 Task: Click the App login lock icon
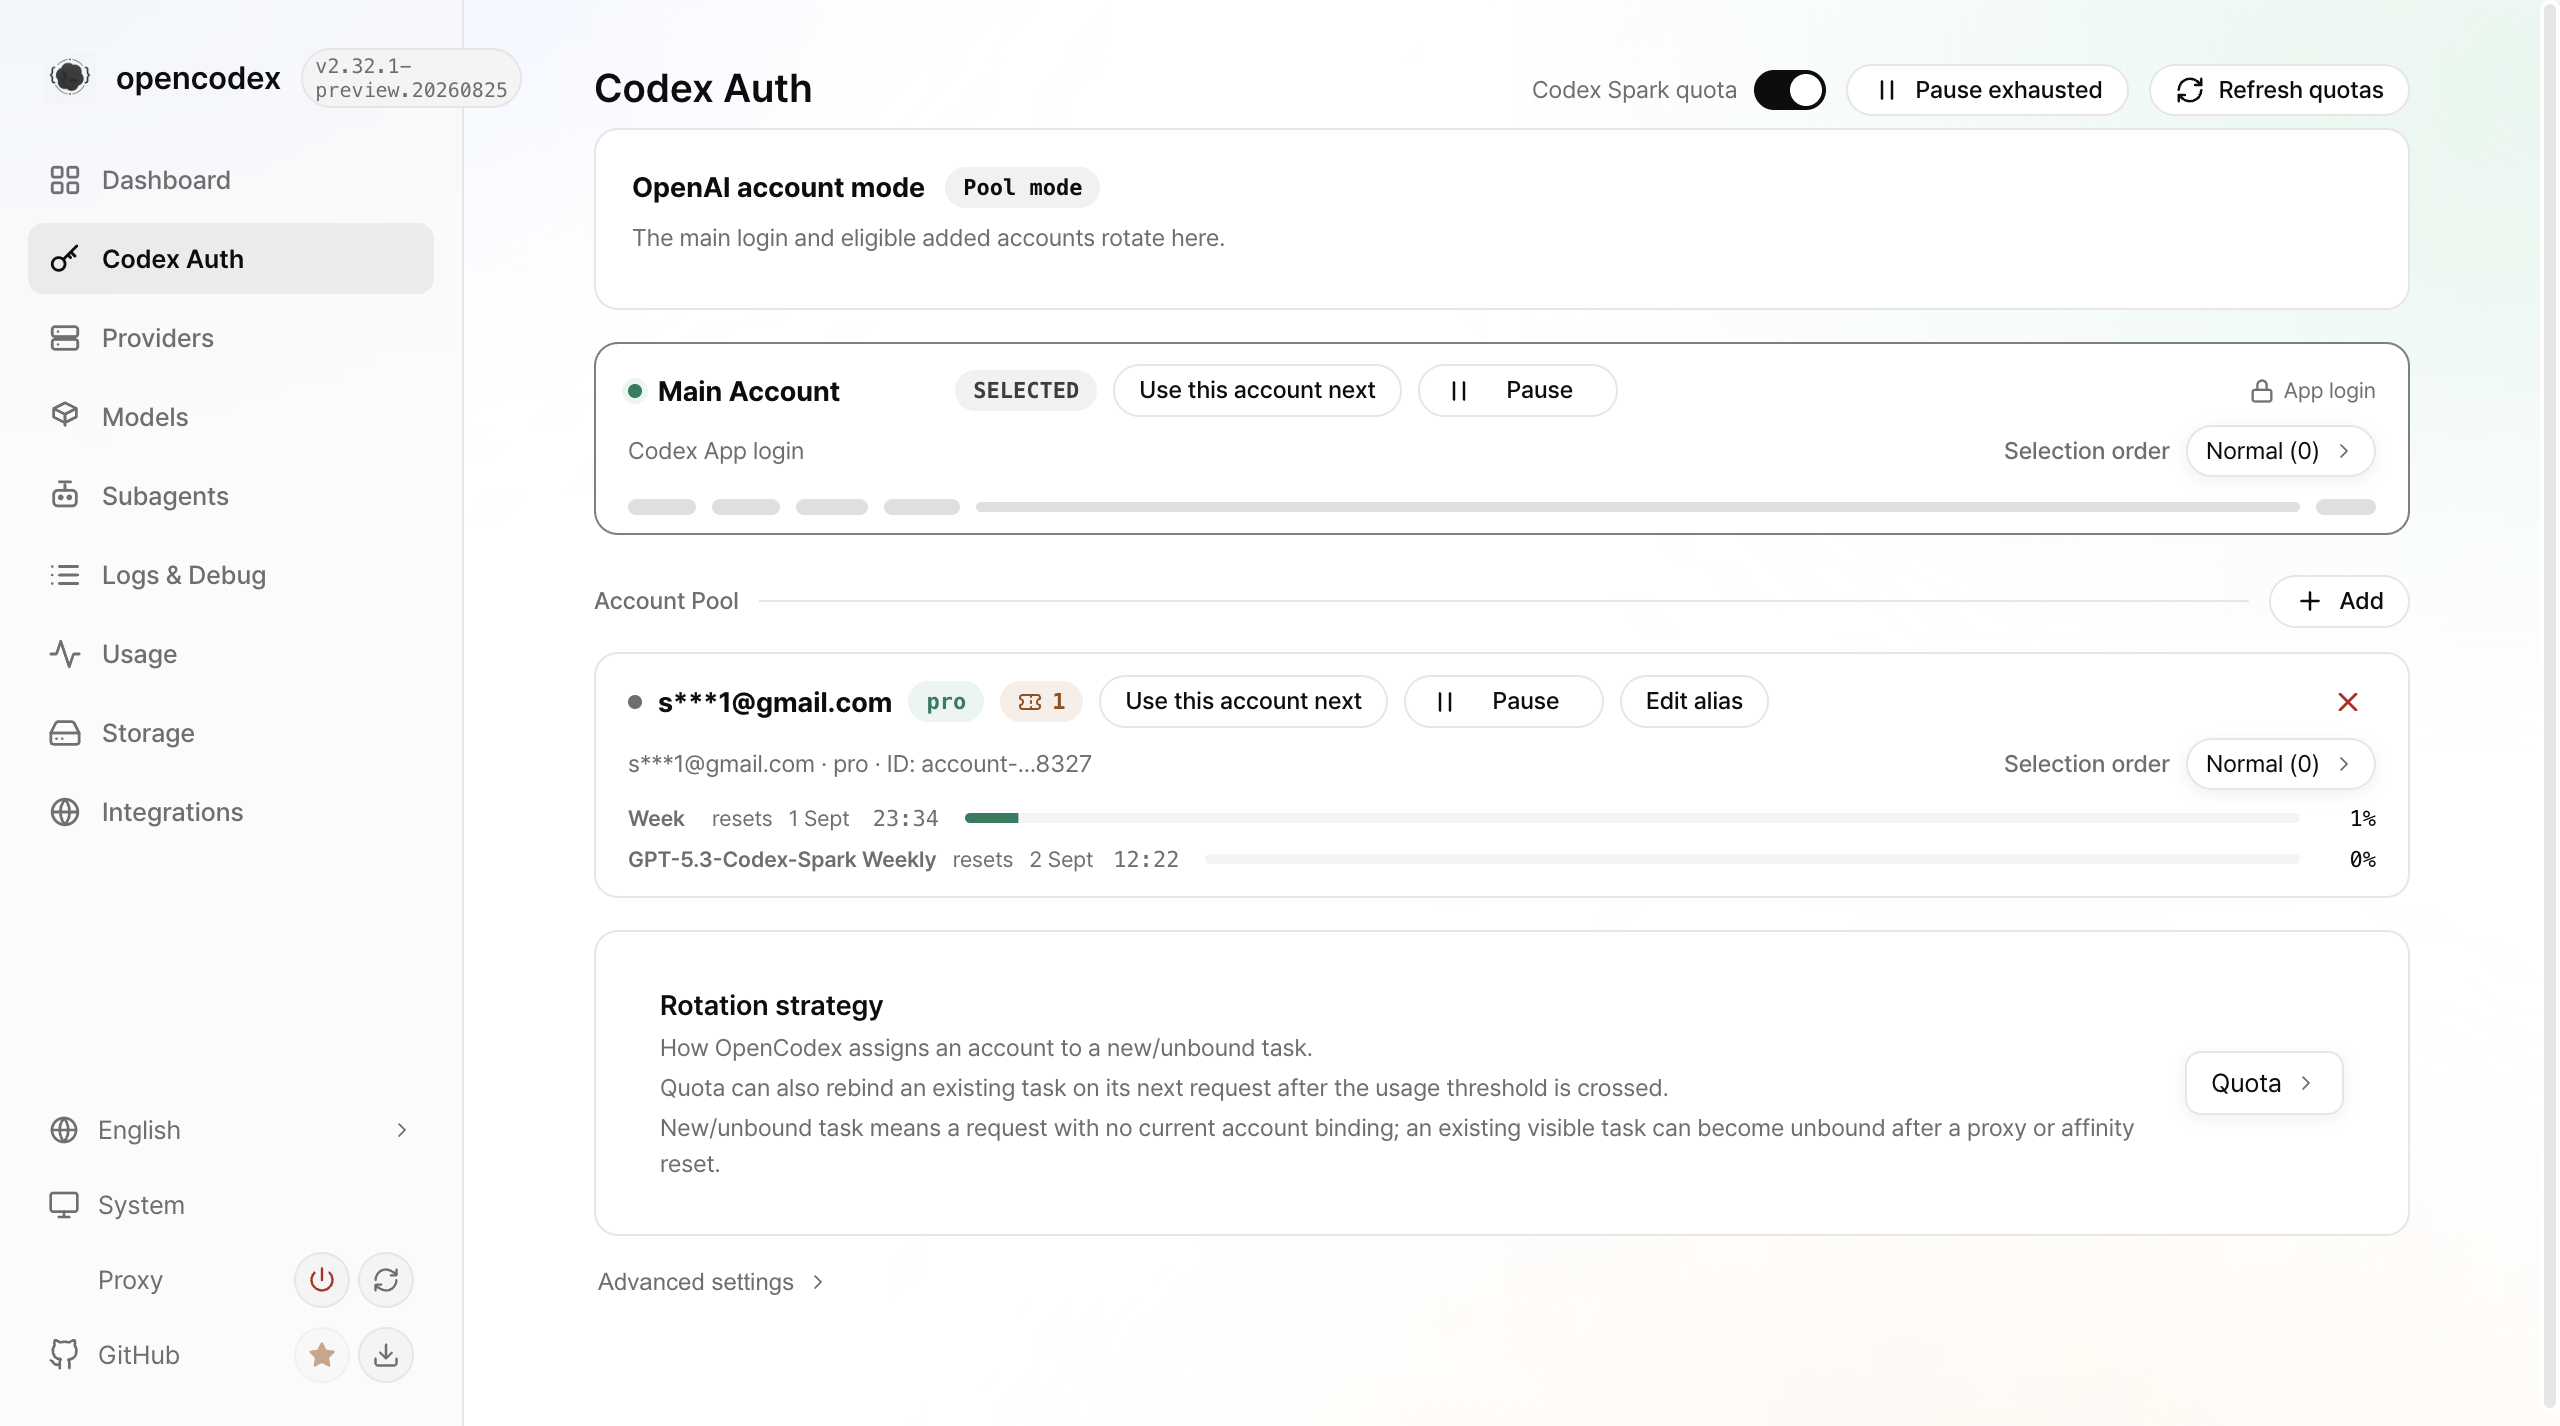2261,391
